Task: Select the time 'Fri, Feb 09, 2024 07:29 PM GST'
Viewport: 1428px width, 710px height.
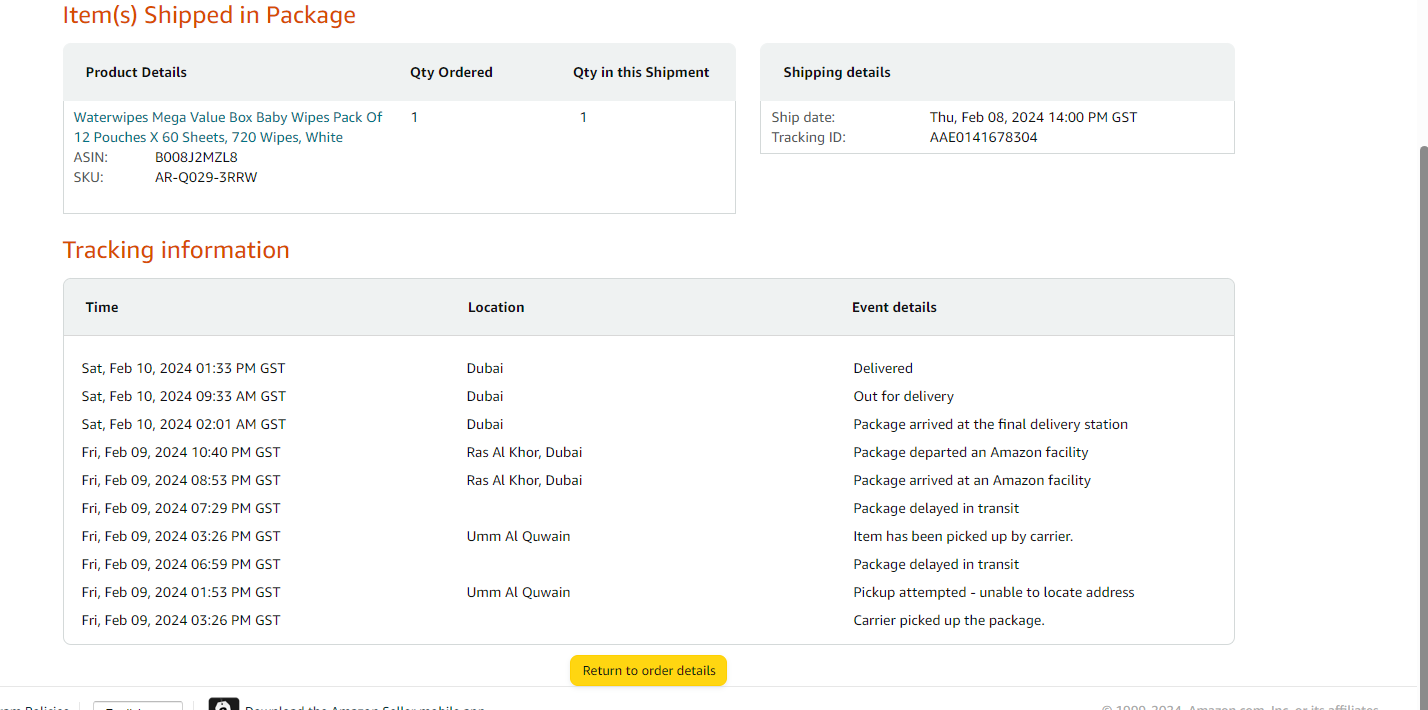Action: 181,508
